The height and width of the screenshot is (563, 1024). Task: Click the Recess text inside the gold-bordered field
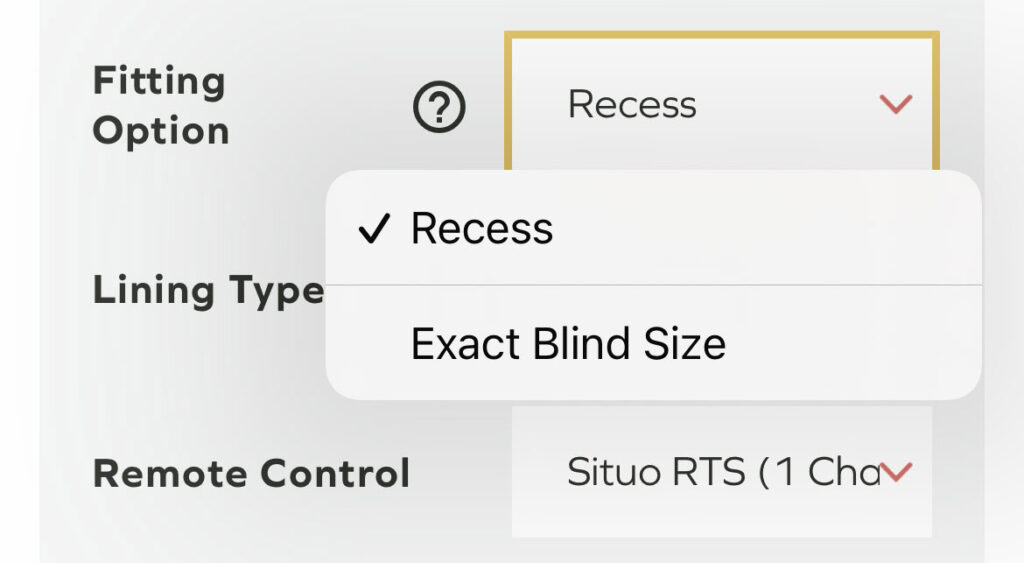[632, 104]
